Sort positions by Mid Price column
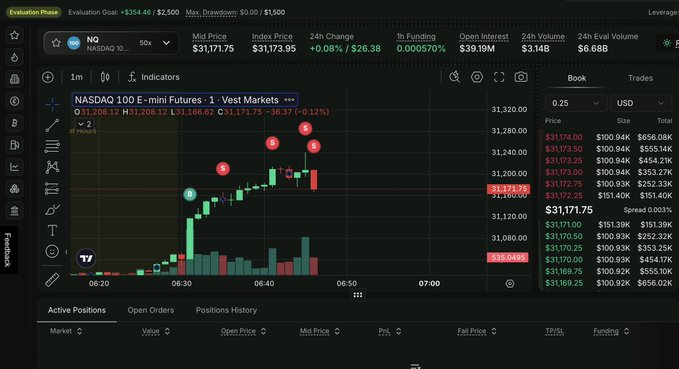The height and width of the screenshot is (369, 679). (320, 331)
